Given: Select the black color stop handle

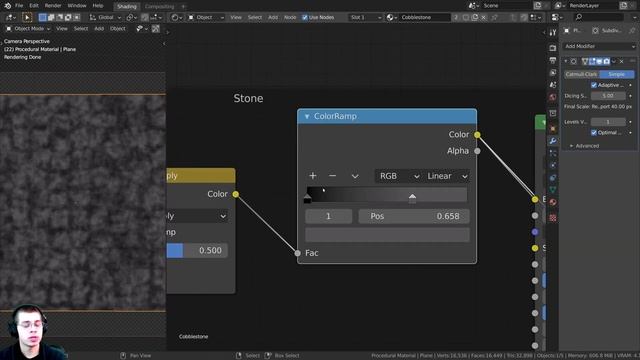Looking at the screenshot, I should (x=307, y=198).
